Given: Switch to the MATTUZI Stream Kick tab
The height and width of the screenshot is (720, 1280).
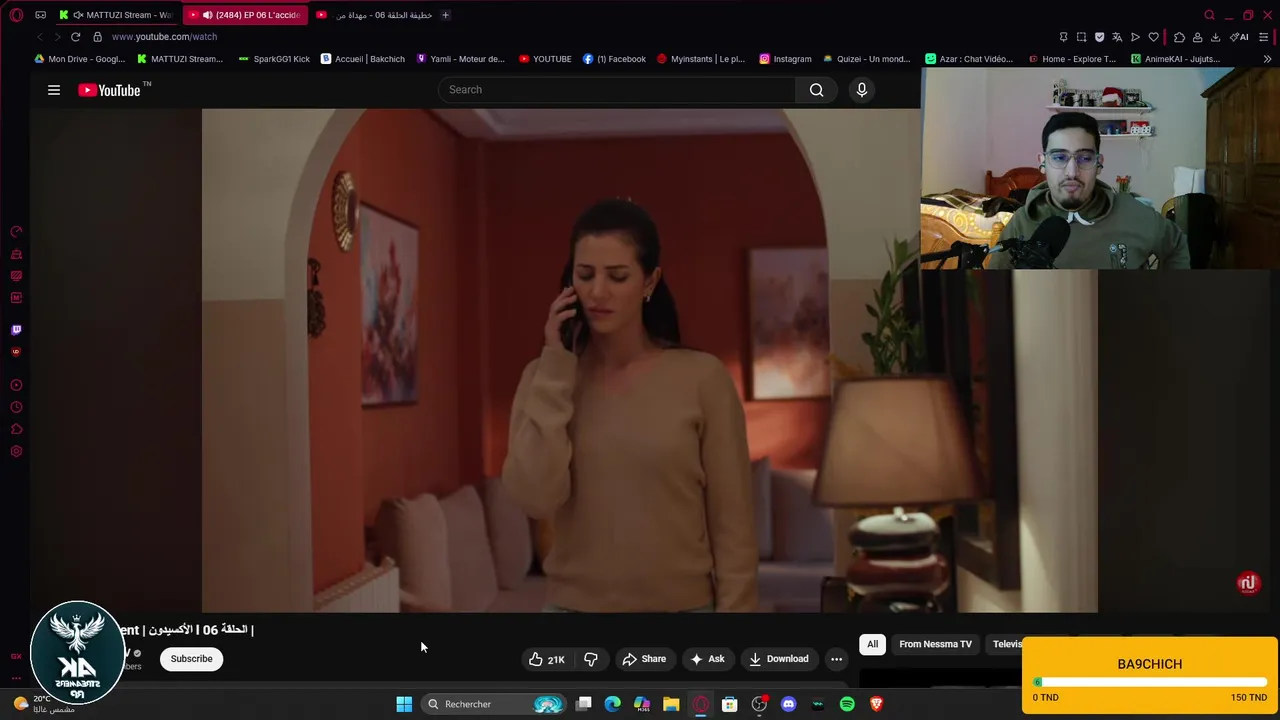Looking at the screenshot, I should point(116,15).
